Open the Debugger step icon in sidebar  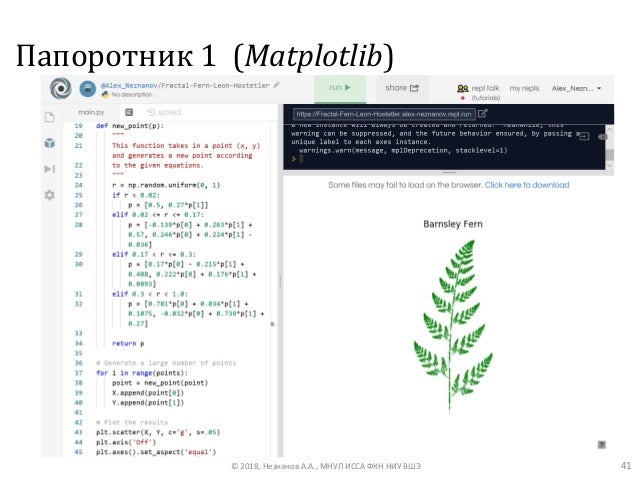(x=50, y=169)
